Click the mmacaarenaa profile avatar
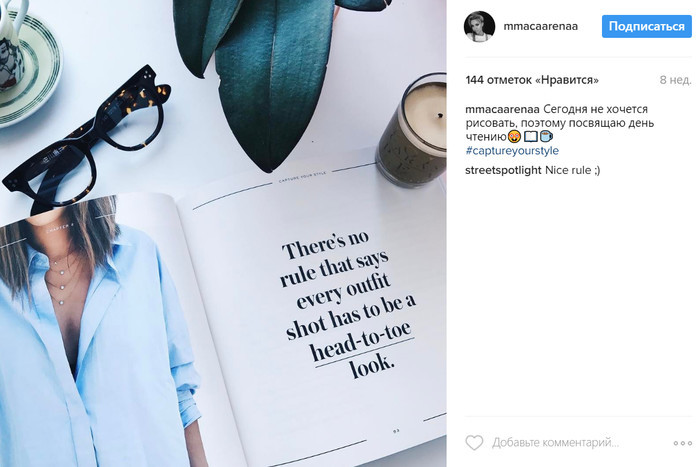This screenshot has width=700, height=467. coord(479,26)
